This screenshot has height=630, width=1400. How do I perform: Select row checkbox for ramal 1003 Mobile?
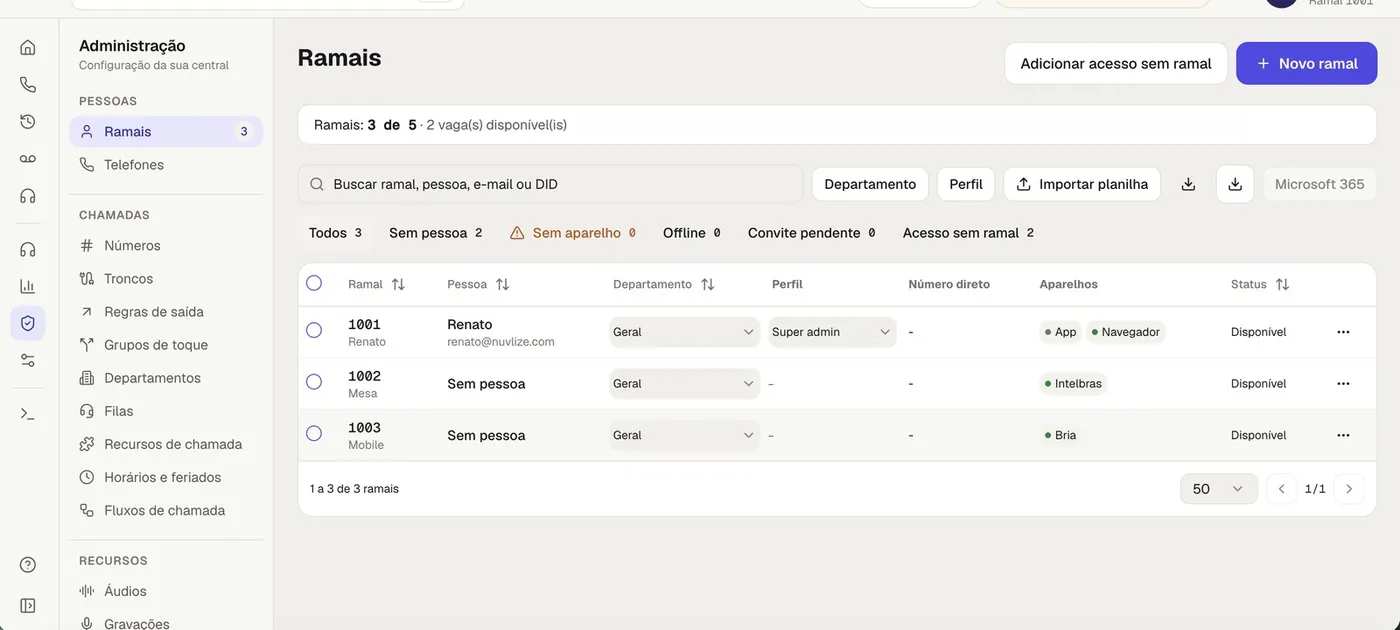(x=314, y=433)
